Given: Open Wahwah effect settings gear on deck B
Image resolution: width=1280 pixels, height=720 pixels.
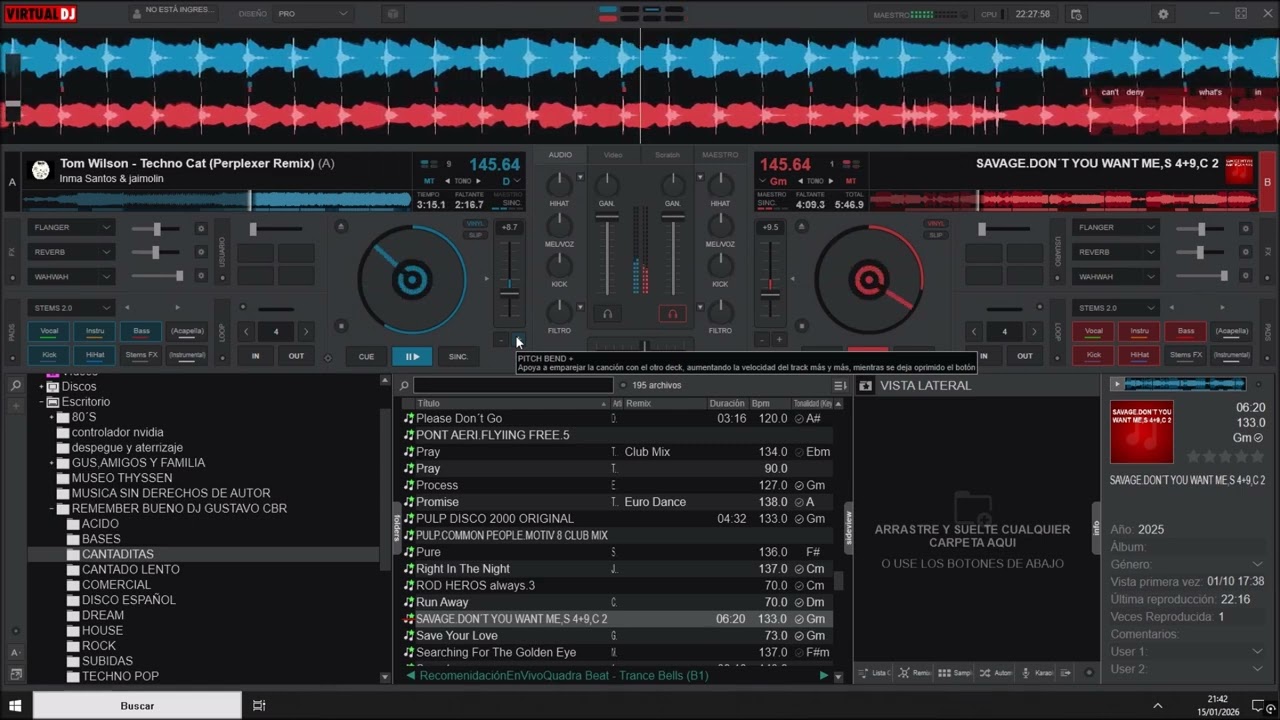Looking at the screenshot, I should pos(1245,276).
